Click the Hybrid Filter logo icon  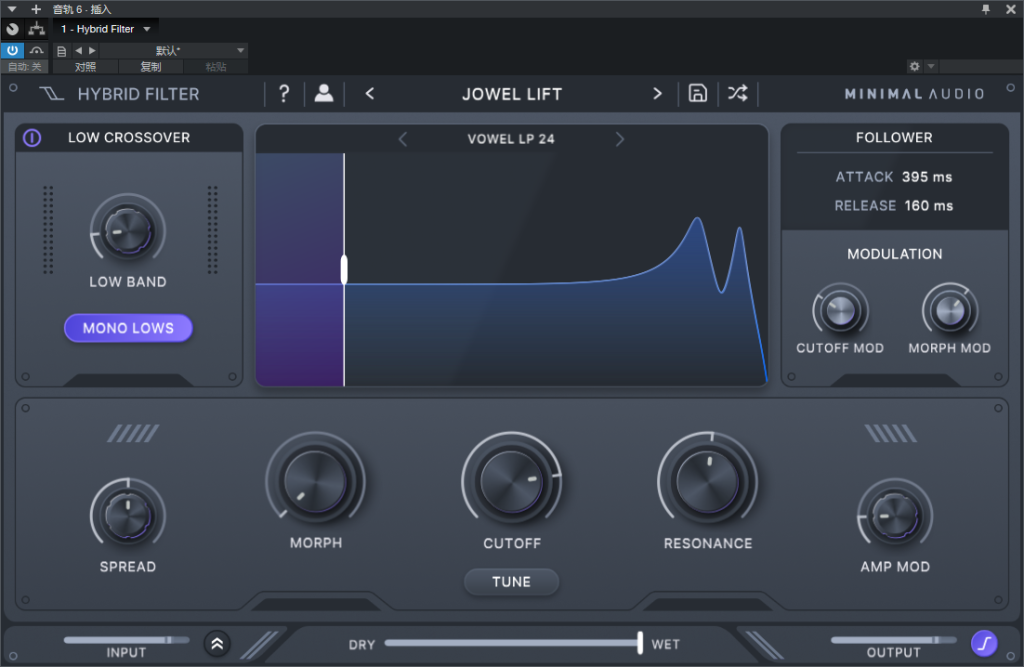[52, 94]
